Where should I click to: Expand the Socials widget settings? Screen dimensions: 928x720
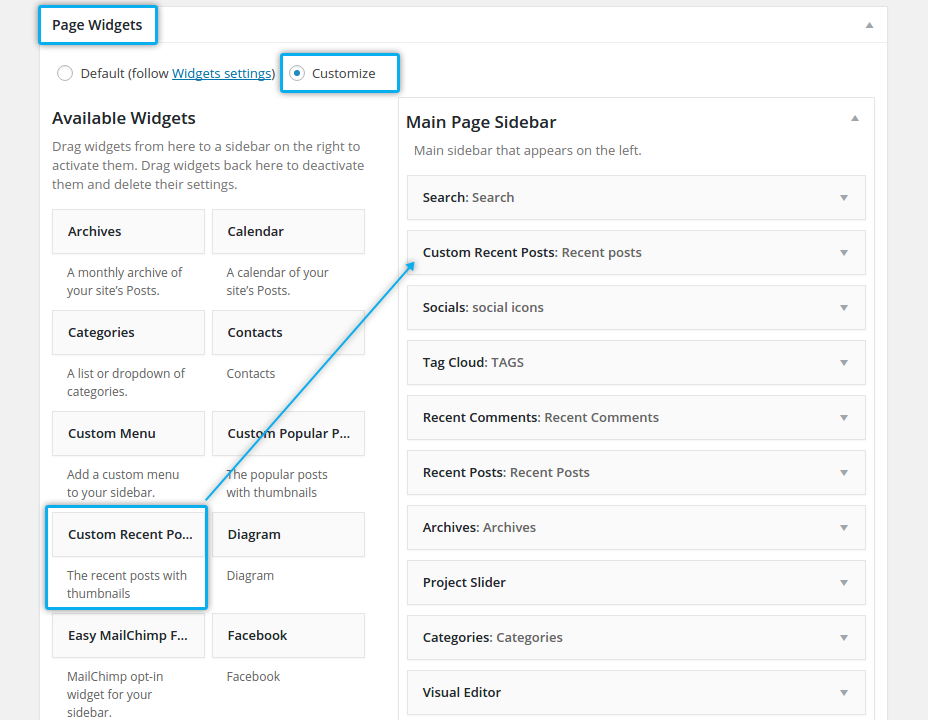point(844,308)
